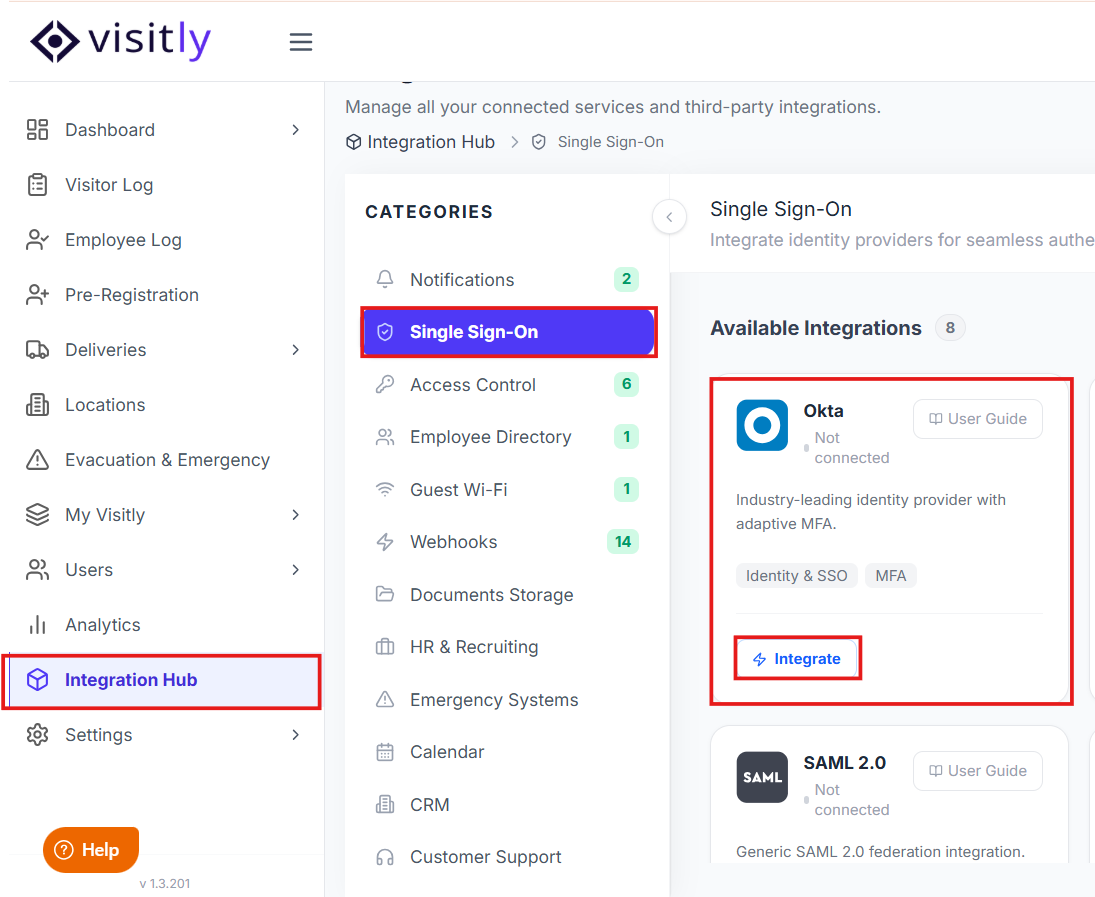
Task: Select Single Sign-On category
Action: coord(508,332)
